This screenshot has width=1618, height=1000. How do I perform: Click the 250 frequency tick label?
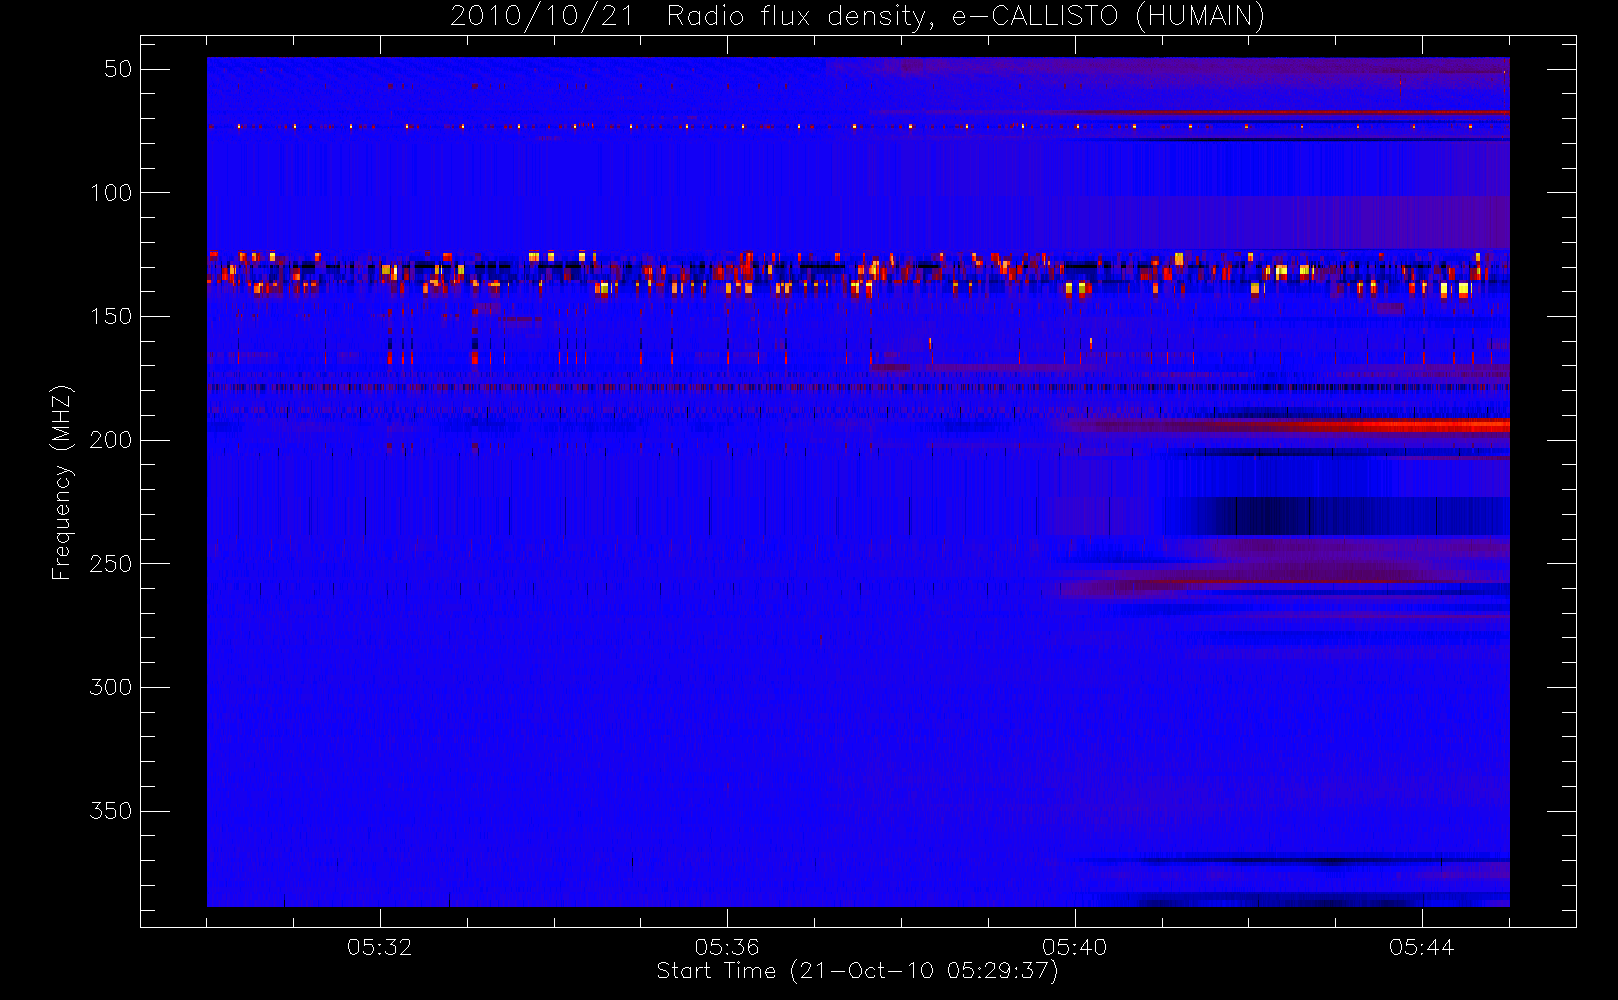point(111,564)
